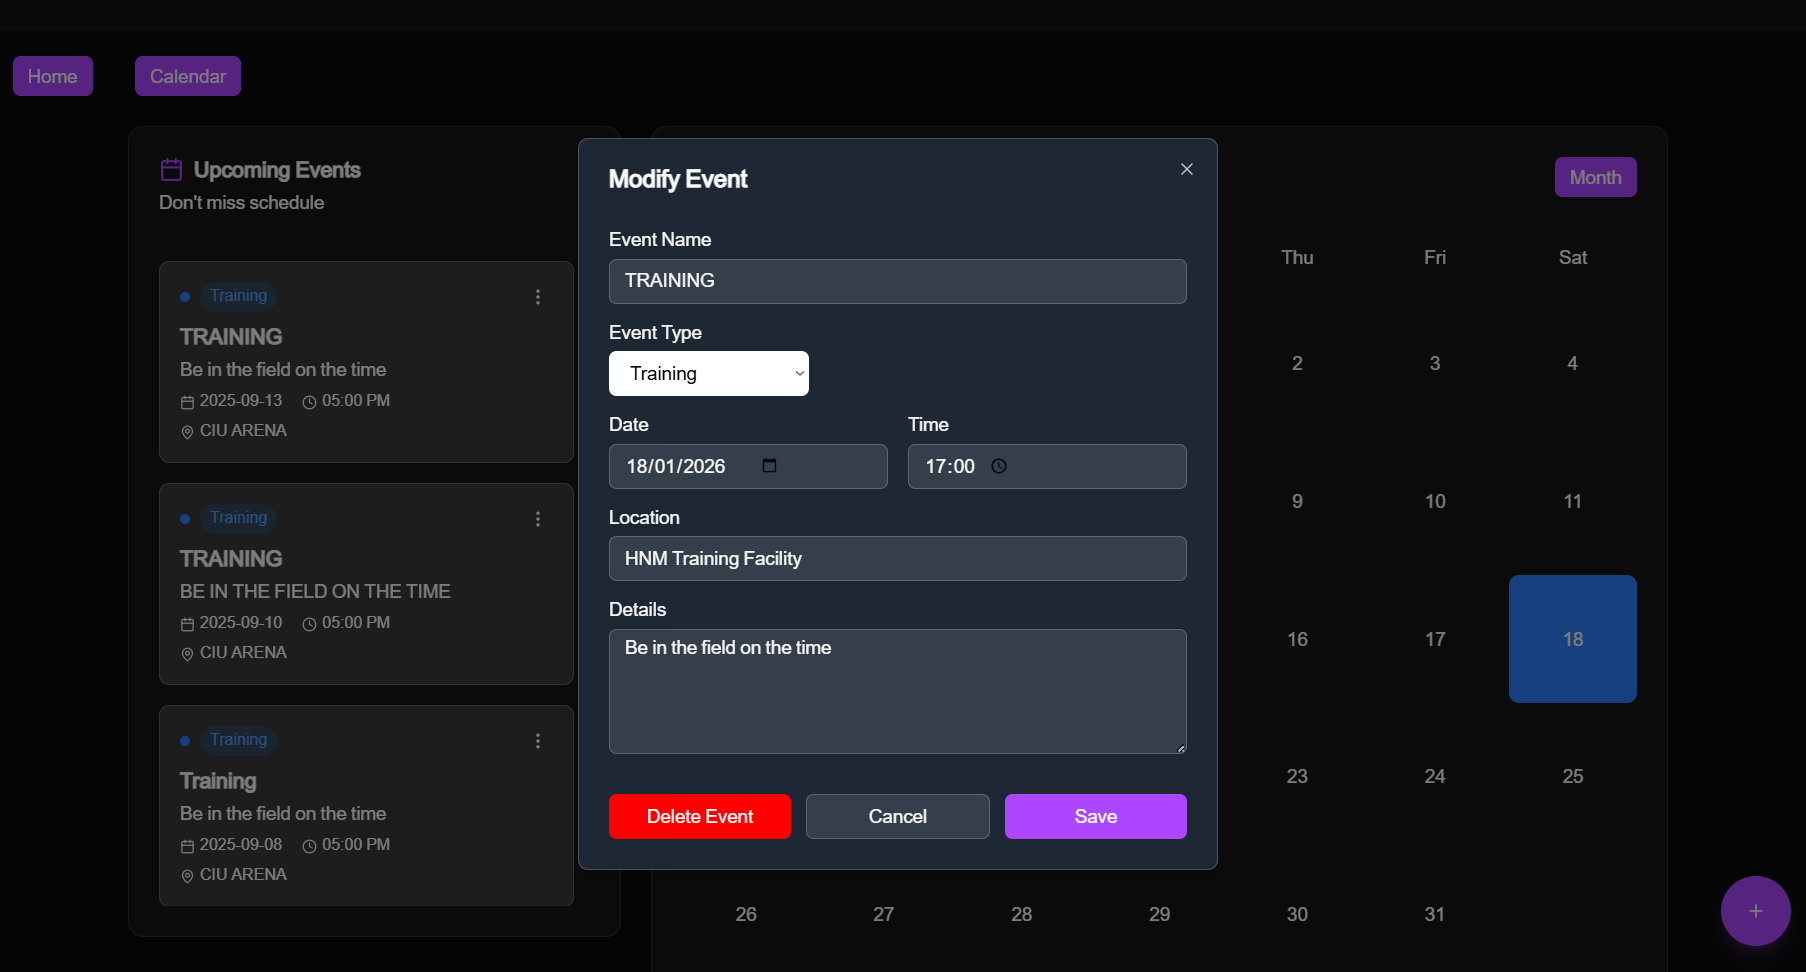Save the modified event
This screenshot has width=1806, height=972.
point(1095,816)
